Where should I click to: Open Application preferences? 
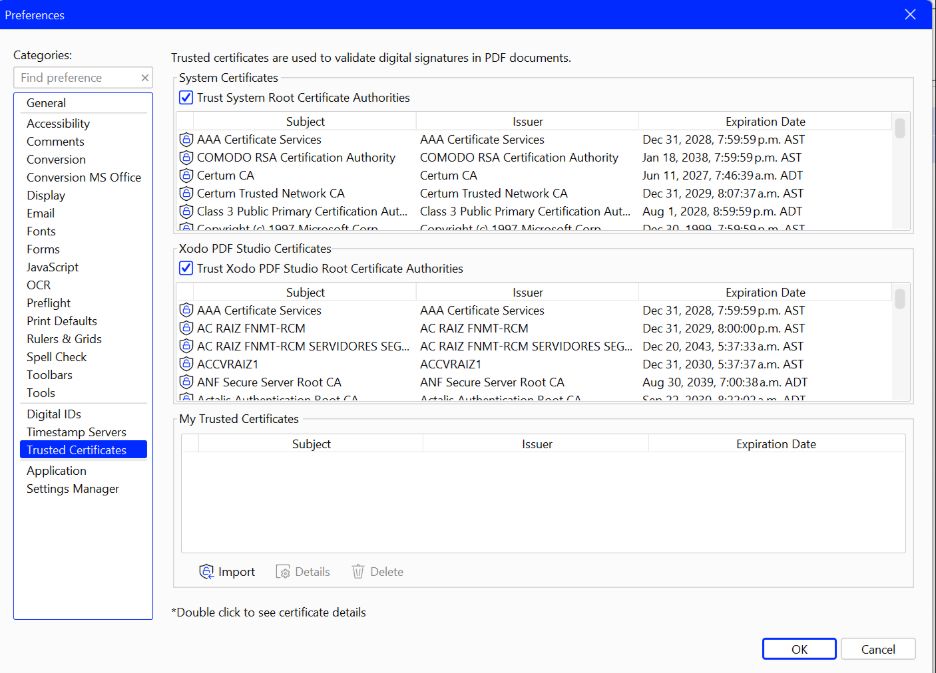coord(83,471)
